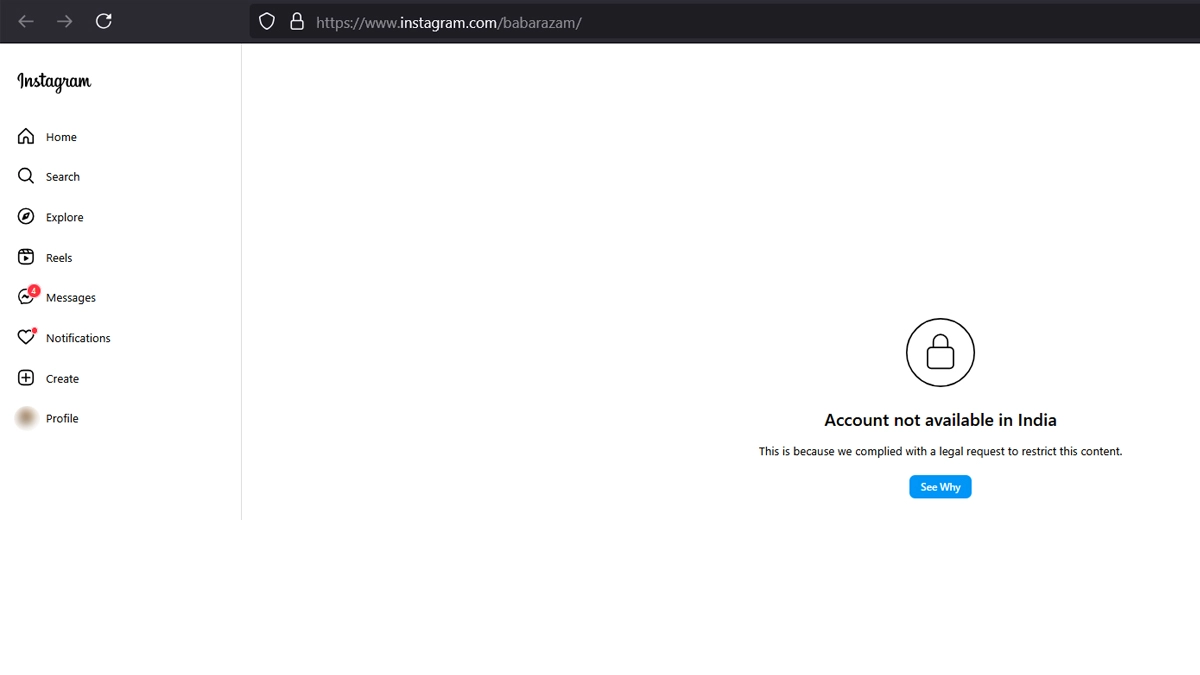
Task: Click the Reels video icon
Action: pyautogui.click(x=26, y=258)
